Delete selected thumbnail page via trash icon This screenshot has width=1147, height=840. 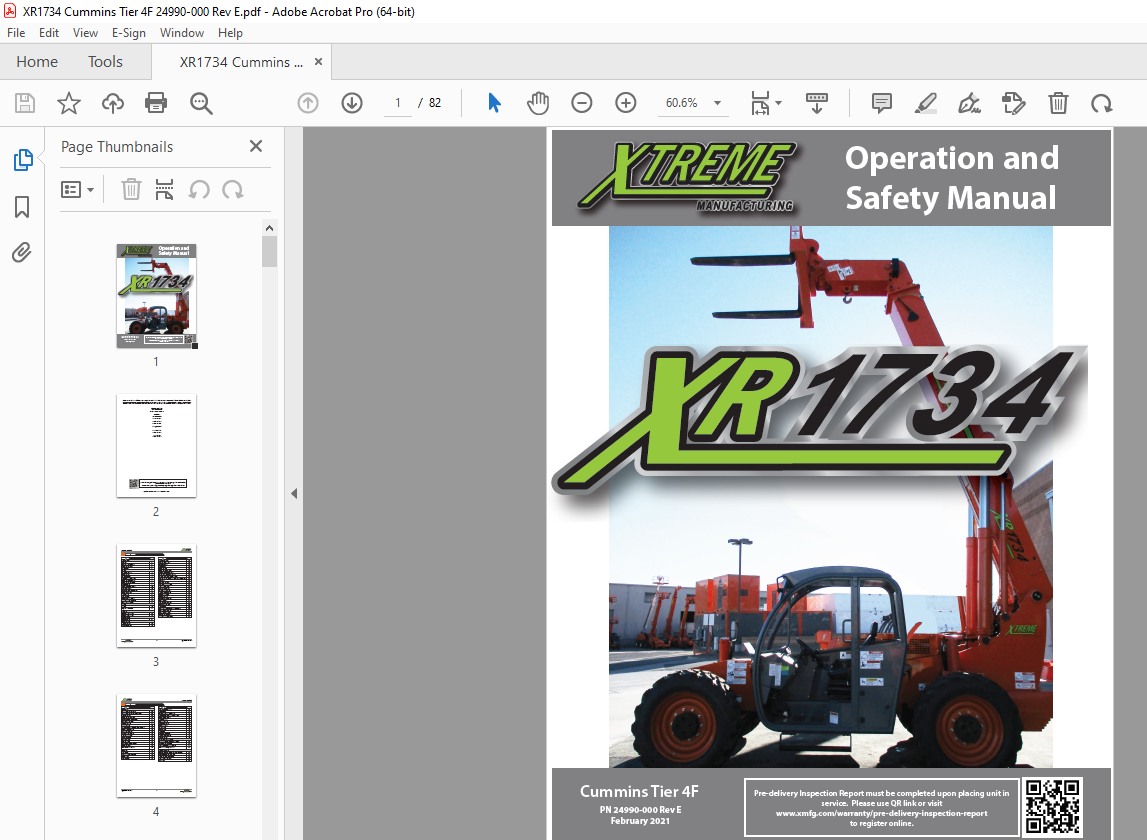131,190
